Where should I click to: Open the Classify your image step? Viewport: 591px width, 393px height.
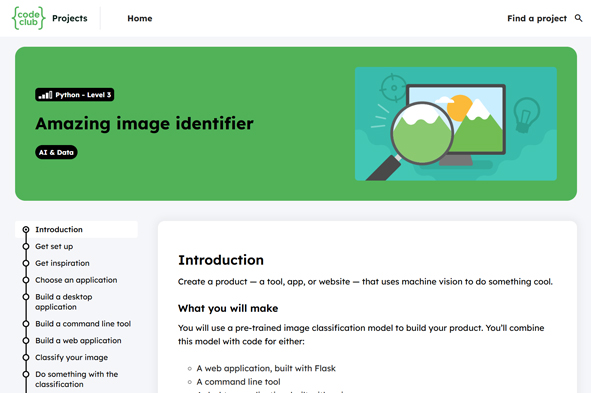tap(72, 357)
